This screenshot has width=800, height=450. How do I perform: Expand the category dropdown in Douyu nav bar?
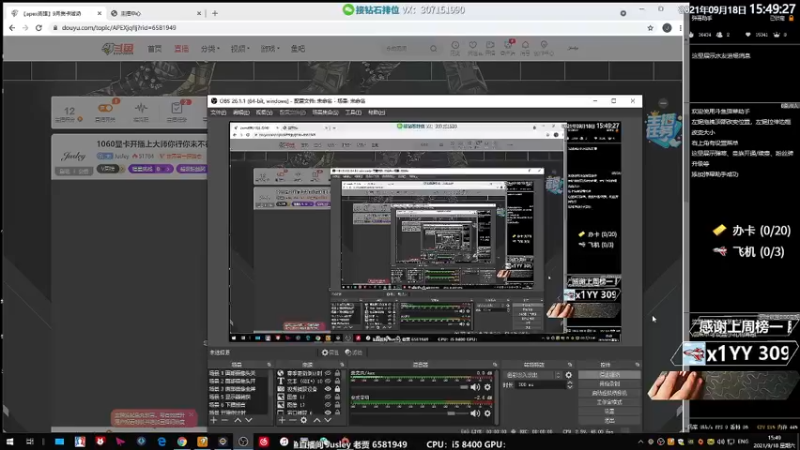click(x=210, y=48)
